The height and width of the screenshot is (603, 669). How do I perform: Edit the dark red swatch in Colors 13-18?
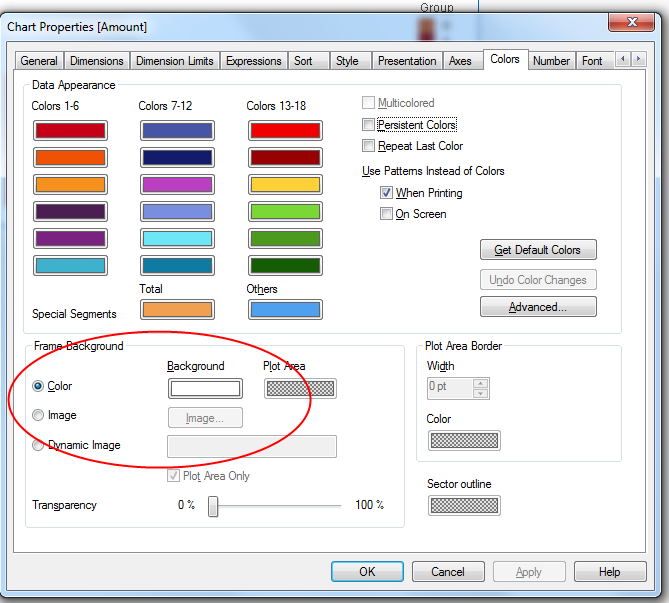tap(285, 157)
